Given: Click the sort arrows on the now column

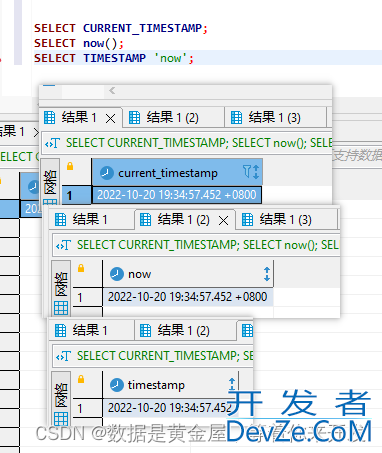Looking at the screenshot, I should (267, 274).
